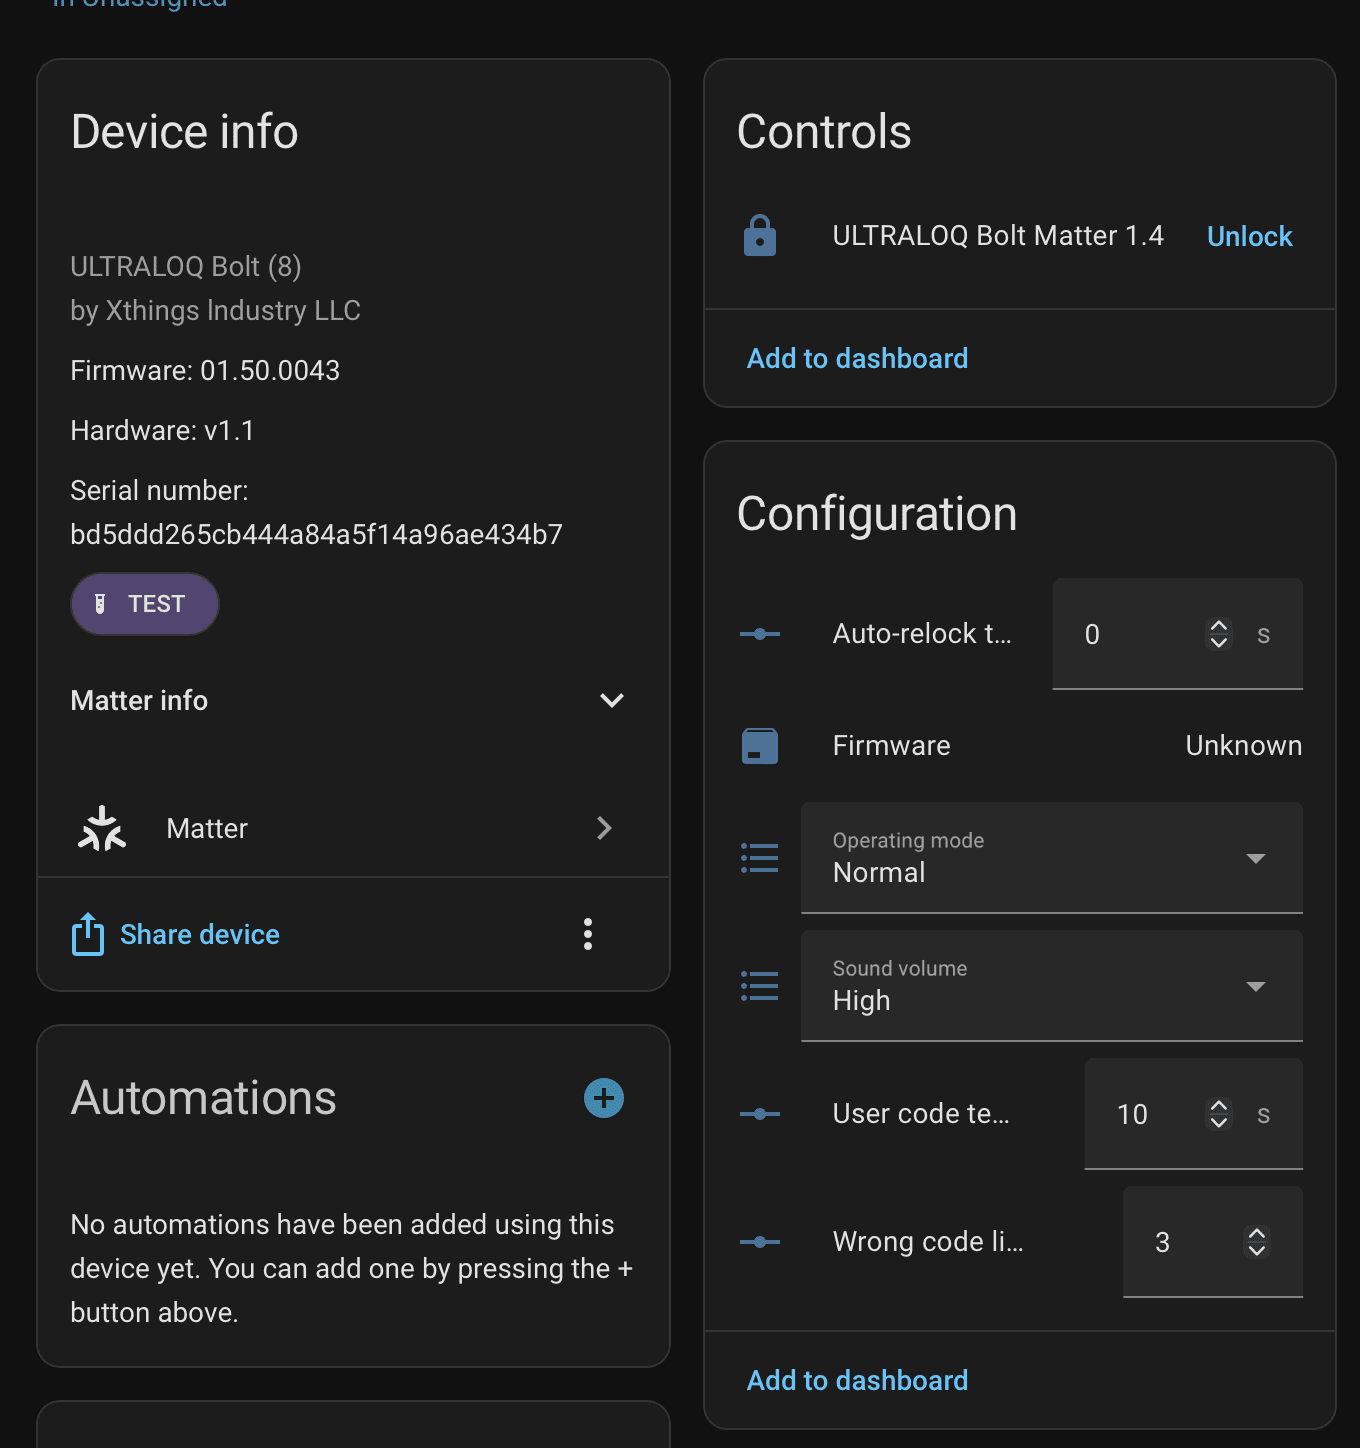Click the Firmware update icon
This screenshot has height=1448, width=1360.
pos(759,746)
